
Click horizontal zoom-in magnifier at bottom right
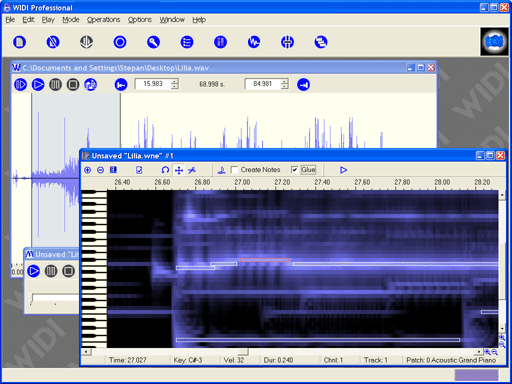(x=487, y=352)
